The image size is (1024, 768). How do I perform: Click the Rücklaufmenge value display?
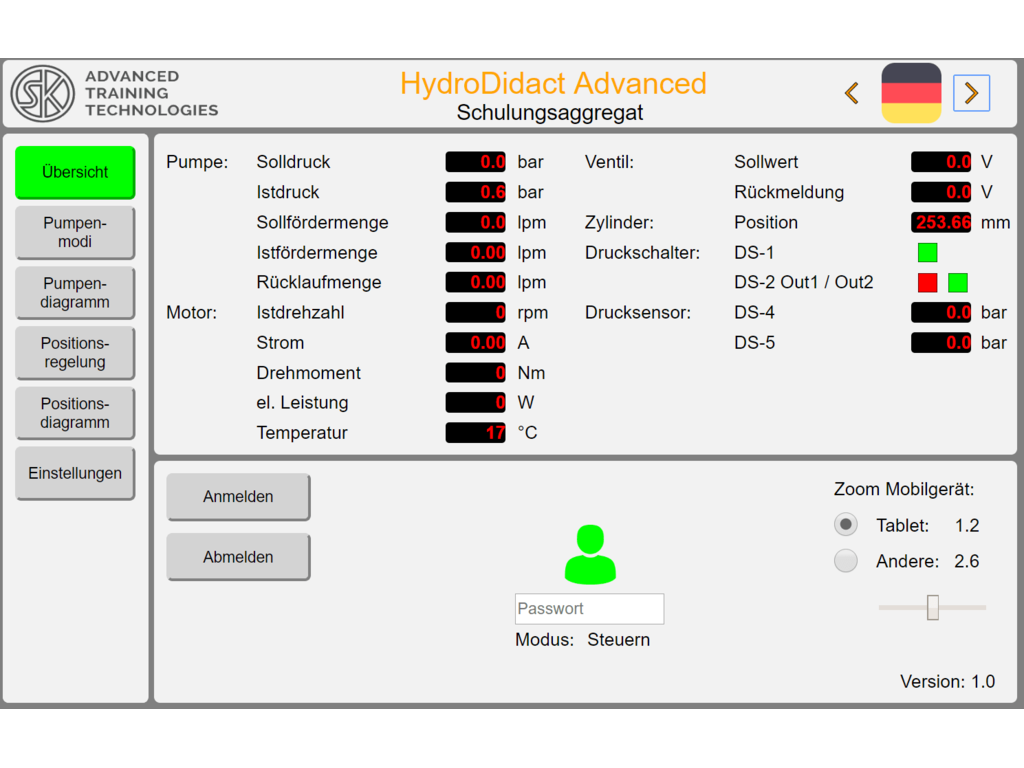coord(475,282)
